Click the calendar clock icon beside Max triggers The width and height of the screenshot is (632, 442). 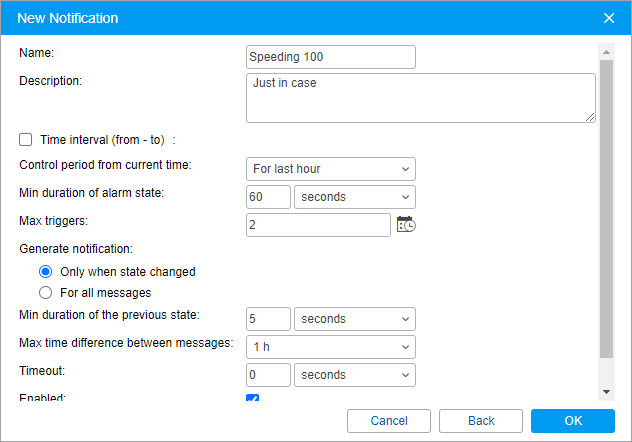coord(406,225)
